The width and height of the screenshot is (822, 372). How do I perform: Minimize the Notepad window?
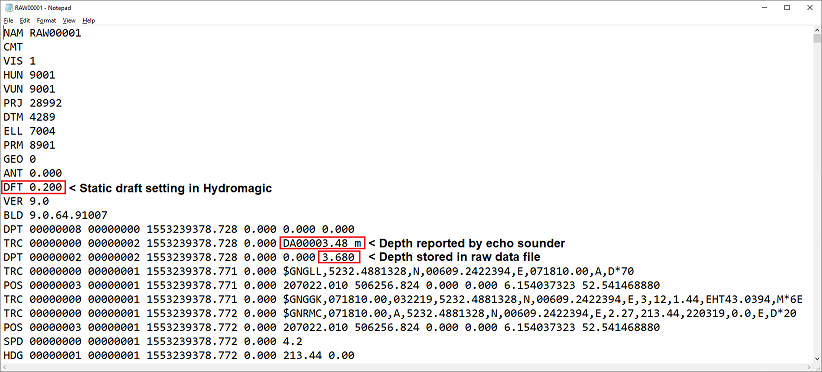[x=763, y=7]
